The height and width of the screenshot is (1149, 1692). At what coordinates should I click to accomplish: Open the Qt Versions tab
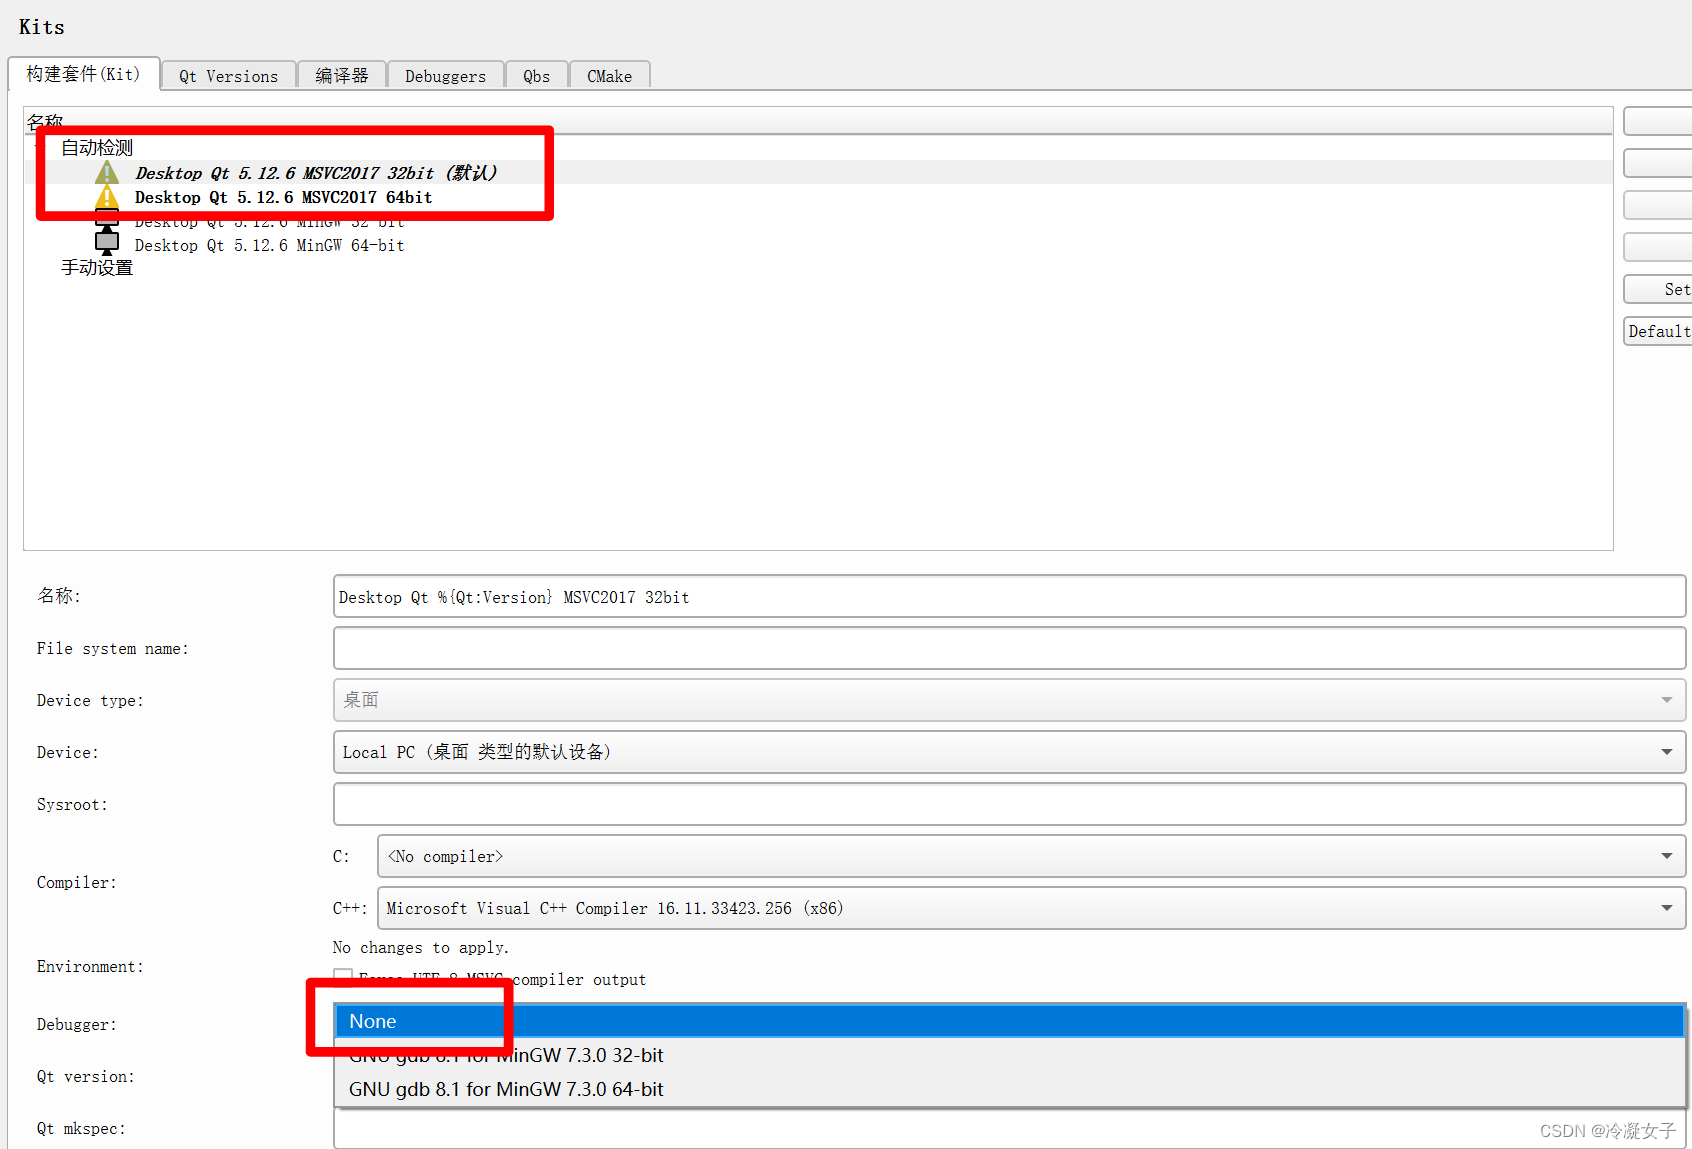[x=228, y=76]
